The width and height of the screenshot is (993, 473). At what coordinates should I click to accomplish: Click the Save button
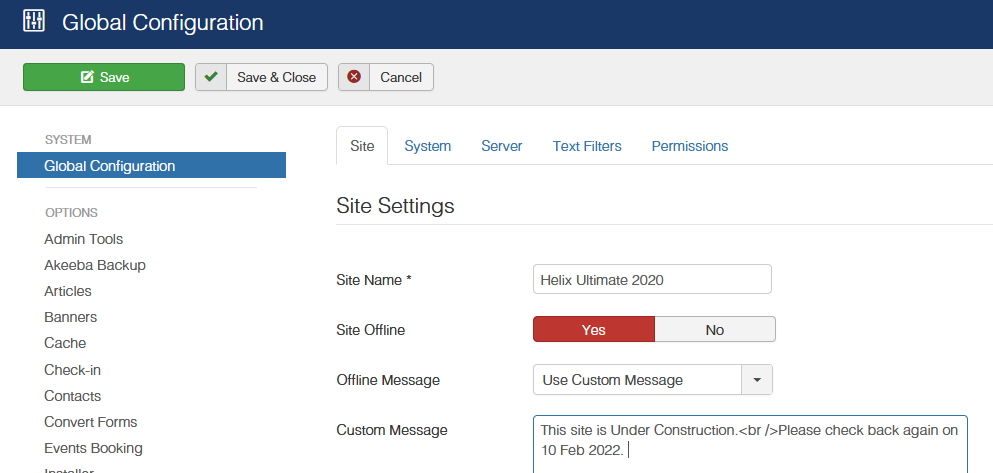[x=104, y=77]
